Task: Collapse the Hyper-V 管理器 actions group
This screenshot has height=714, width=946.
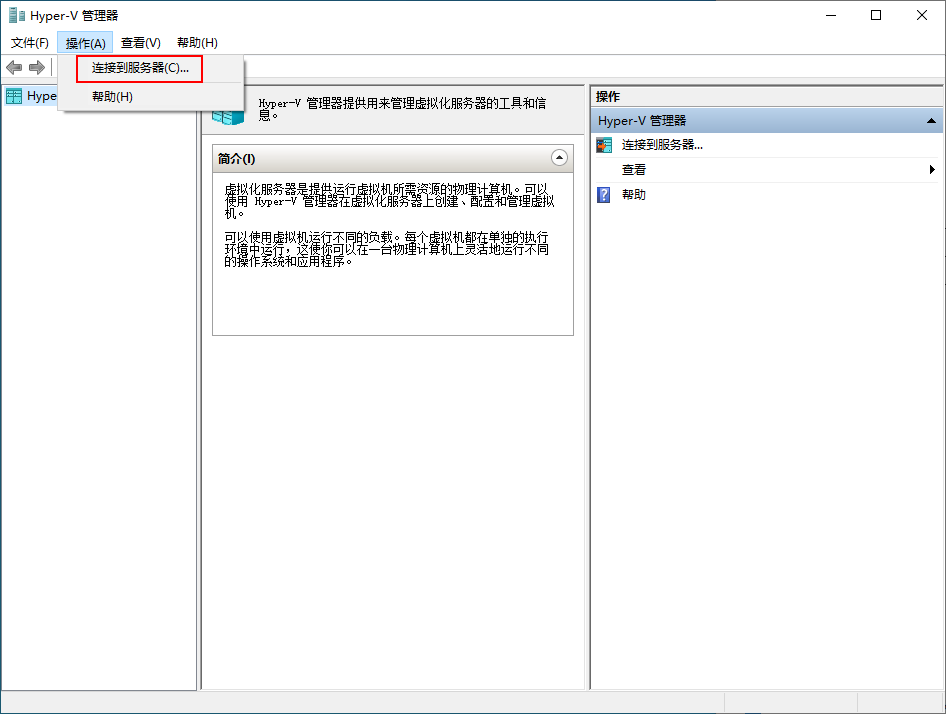Action: click(x=931, y=121)
